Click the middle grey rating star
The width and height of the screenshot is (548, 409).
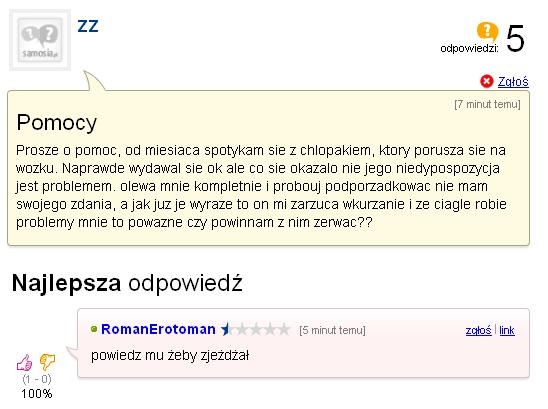coord(256,329)
